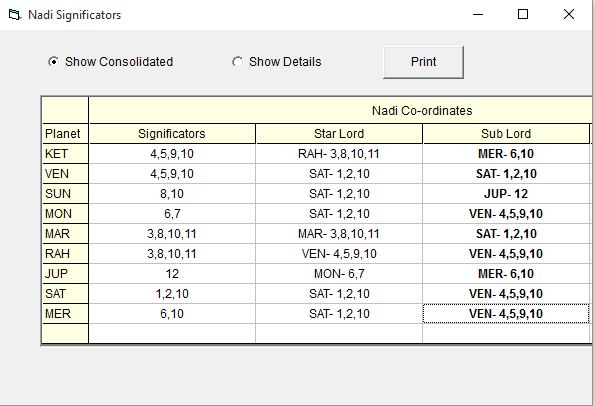Viewport: 595px width, 406px height.
Task: Click the Planet column header
Action: pyautogui.click(x=65, y=134)
